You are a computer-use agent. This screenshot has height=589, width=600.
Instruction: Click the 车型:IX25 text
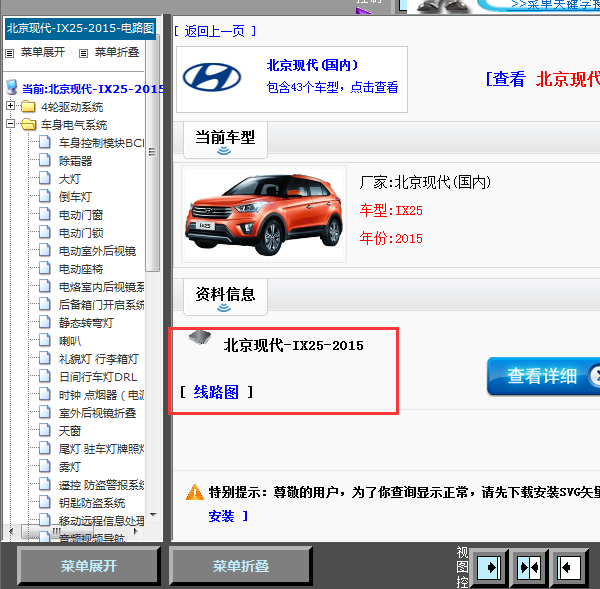[391, 210]
